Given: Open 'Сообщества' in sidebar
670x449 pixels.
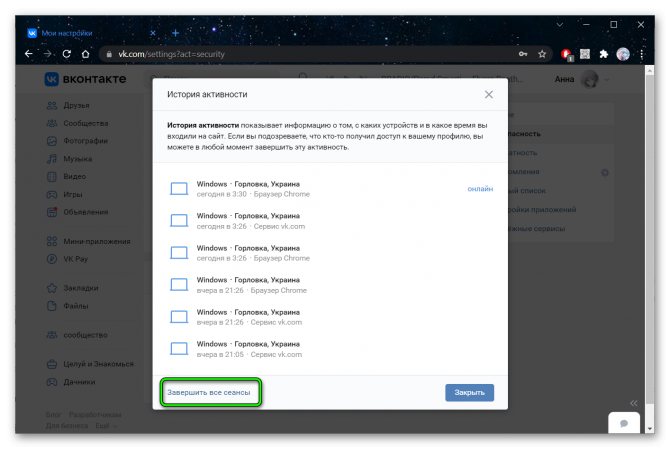Looking at the screenshot, I should (77, 123).
